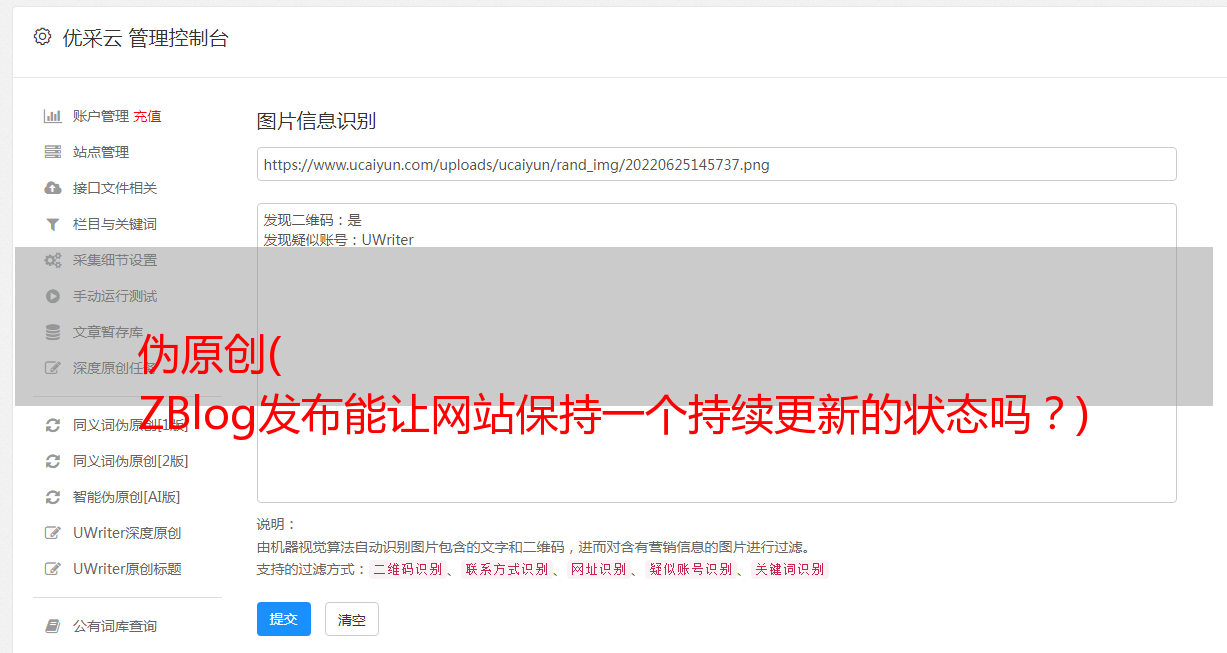Open 智能伪原创[AI版] menu item

(127, 497)
